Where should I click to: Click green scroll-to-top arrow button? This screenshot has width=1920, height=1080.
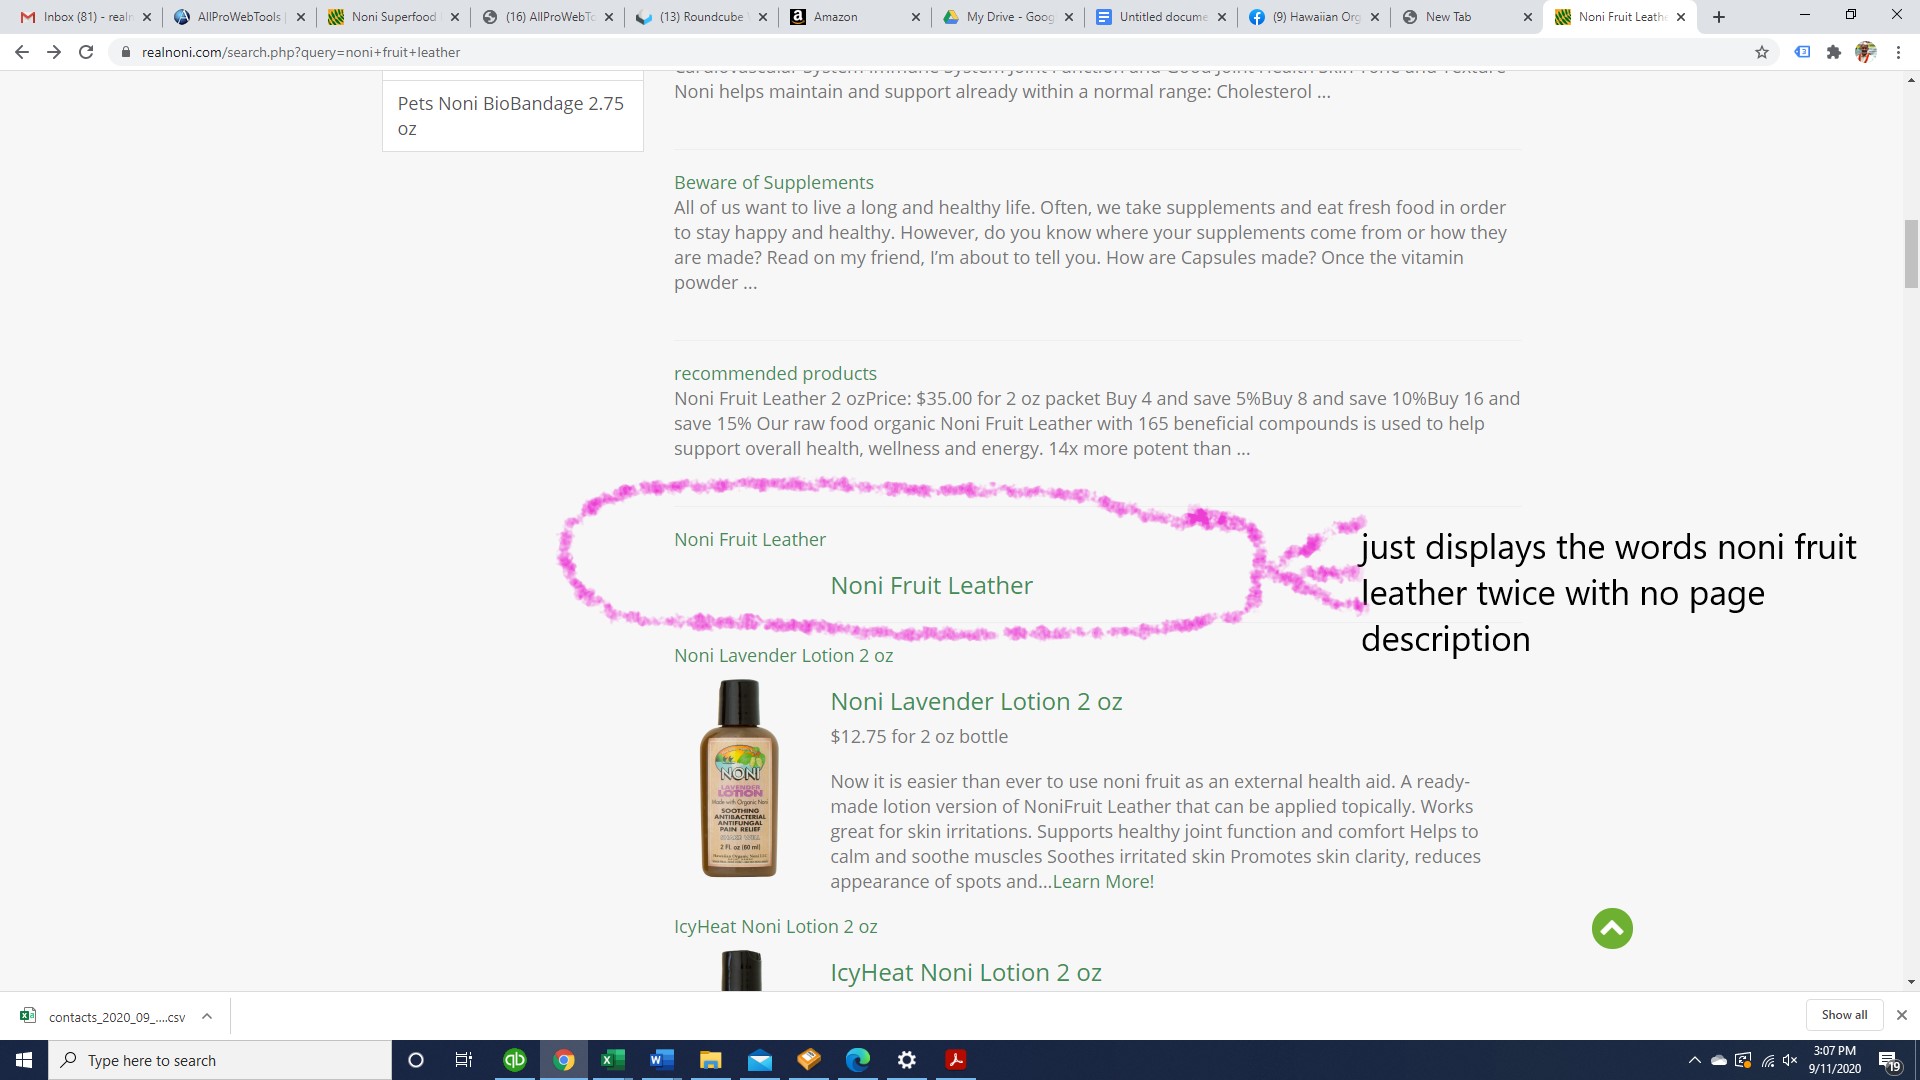(1612, 928)
